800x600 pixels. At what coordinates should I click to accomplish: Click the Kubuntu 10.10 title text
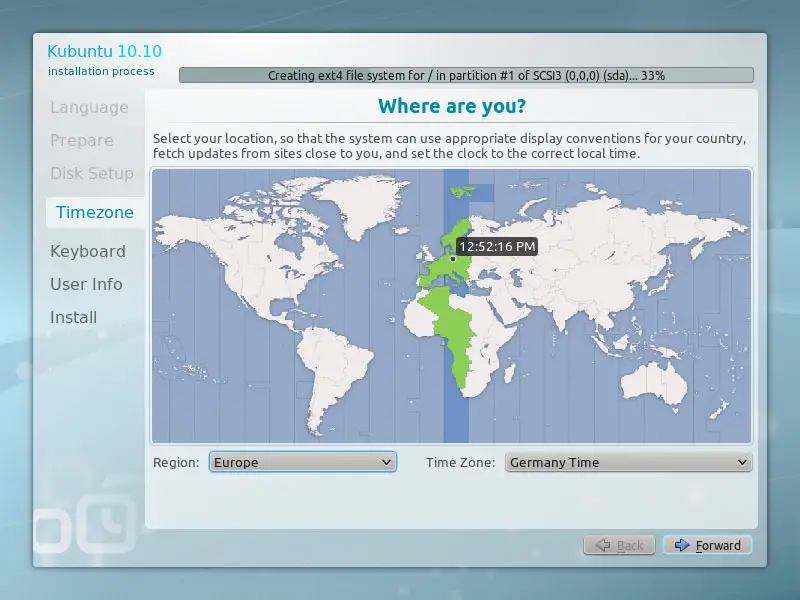[105, 51]
